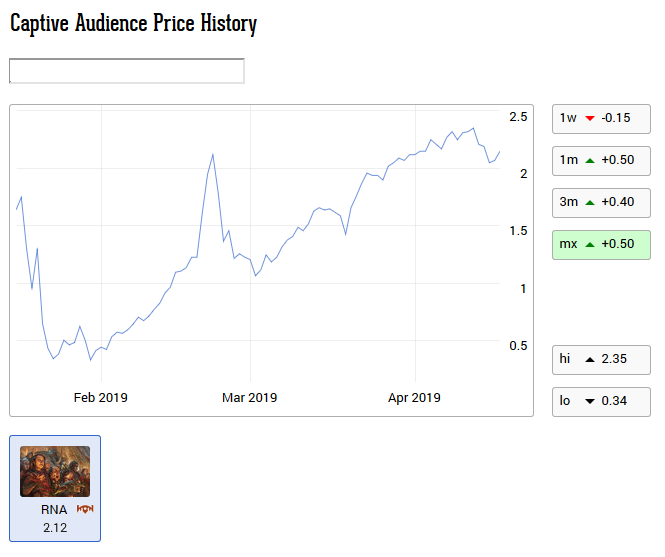Click the black down arrow beside lo
The image size is (665, 557).
590,401
